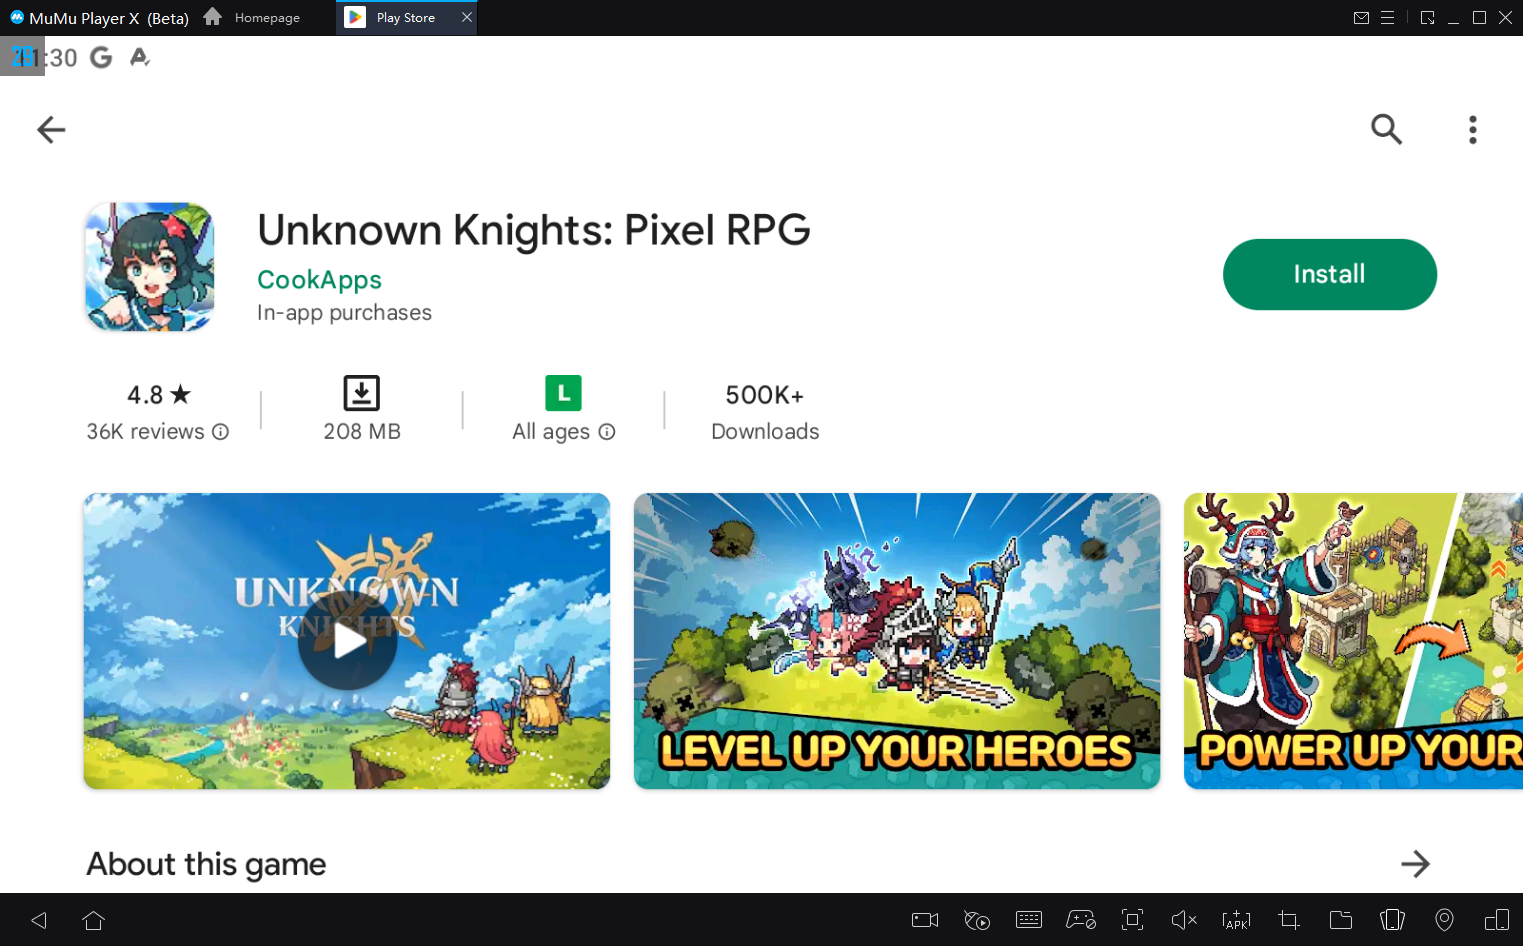Open the three-dot more options menu
Viewport: 1523px width, 946px height.
click(1472, 129)
